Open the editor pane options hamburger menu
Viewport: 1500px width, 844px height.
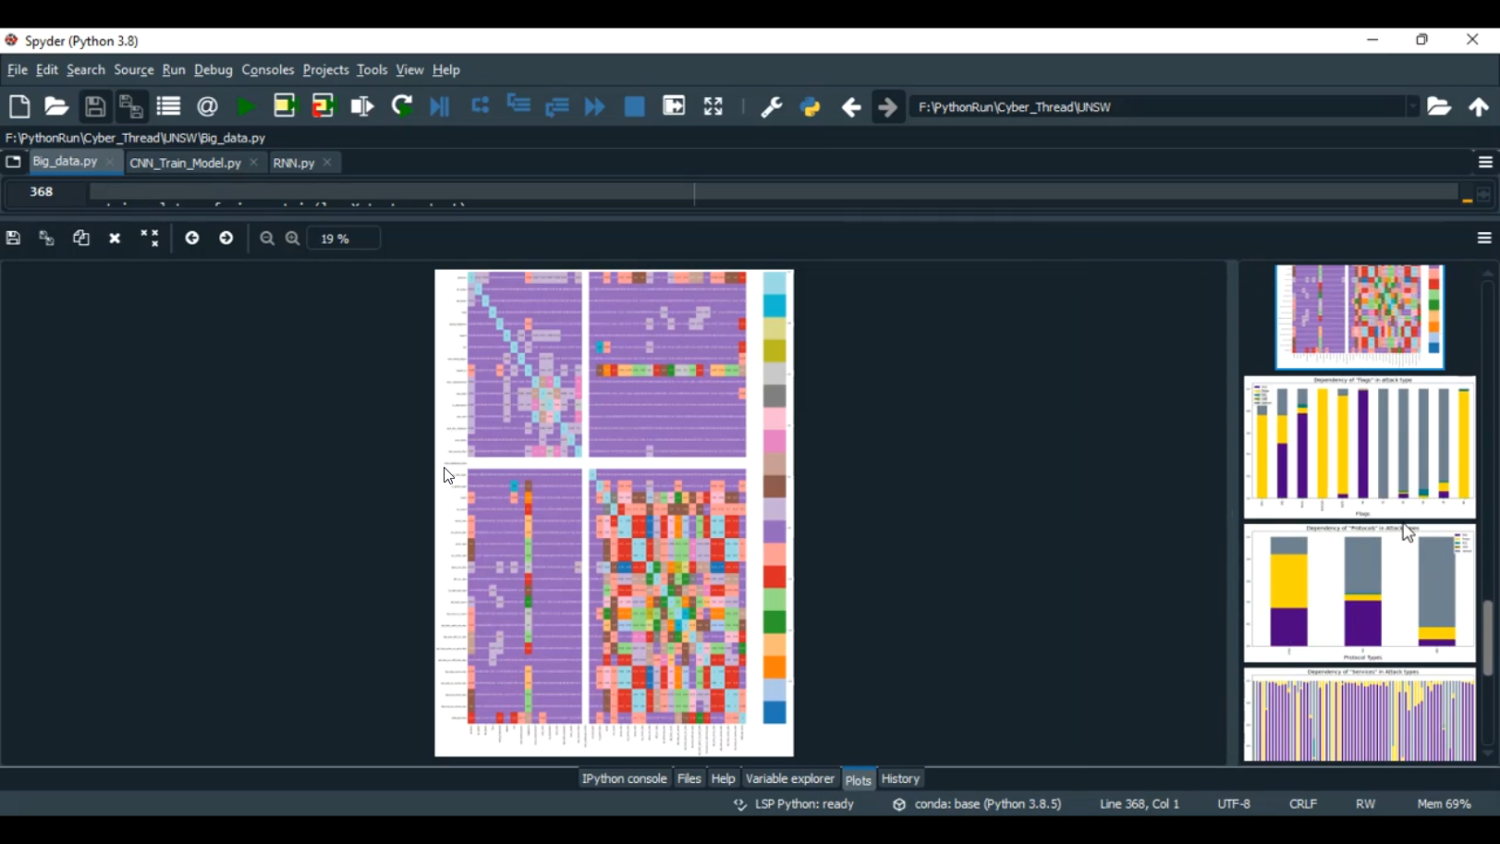pyautogui.click(x=1485, y=162)
